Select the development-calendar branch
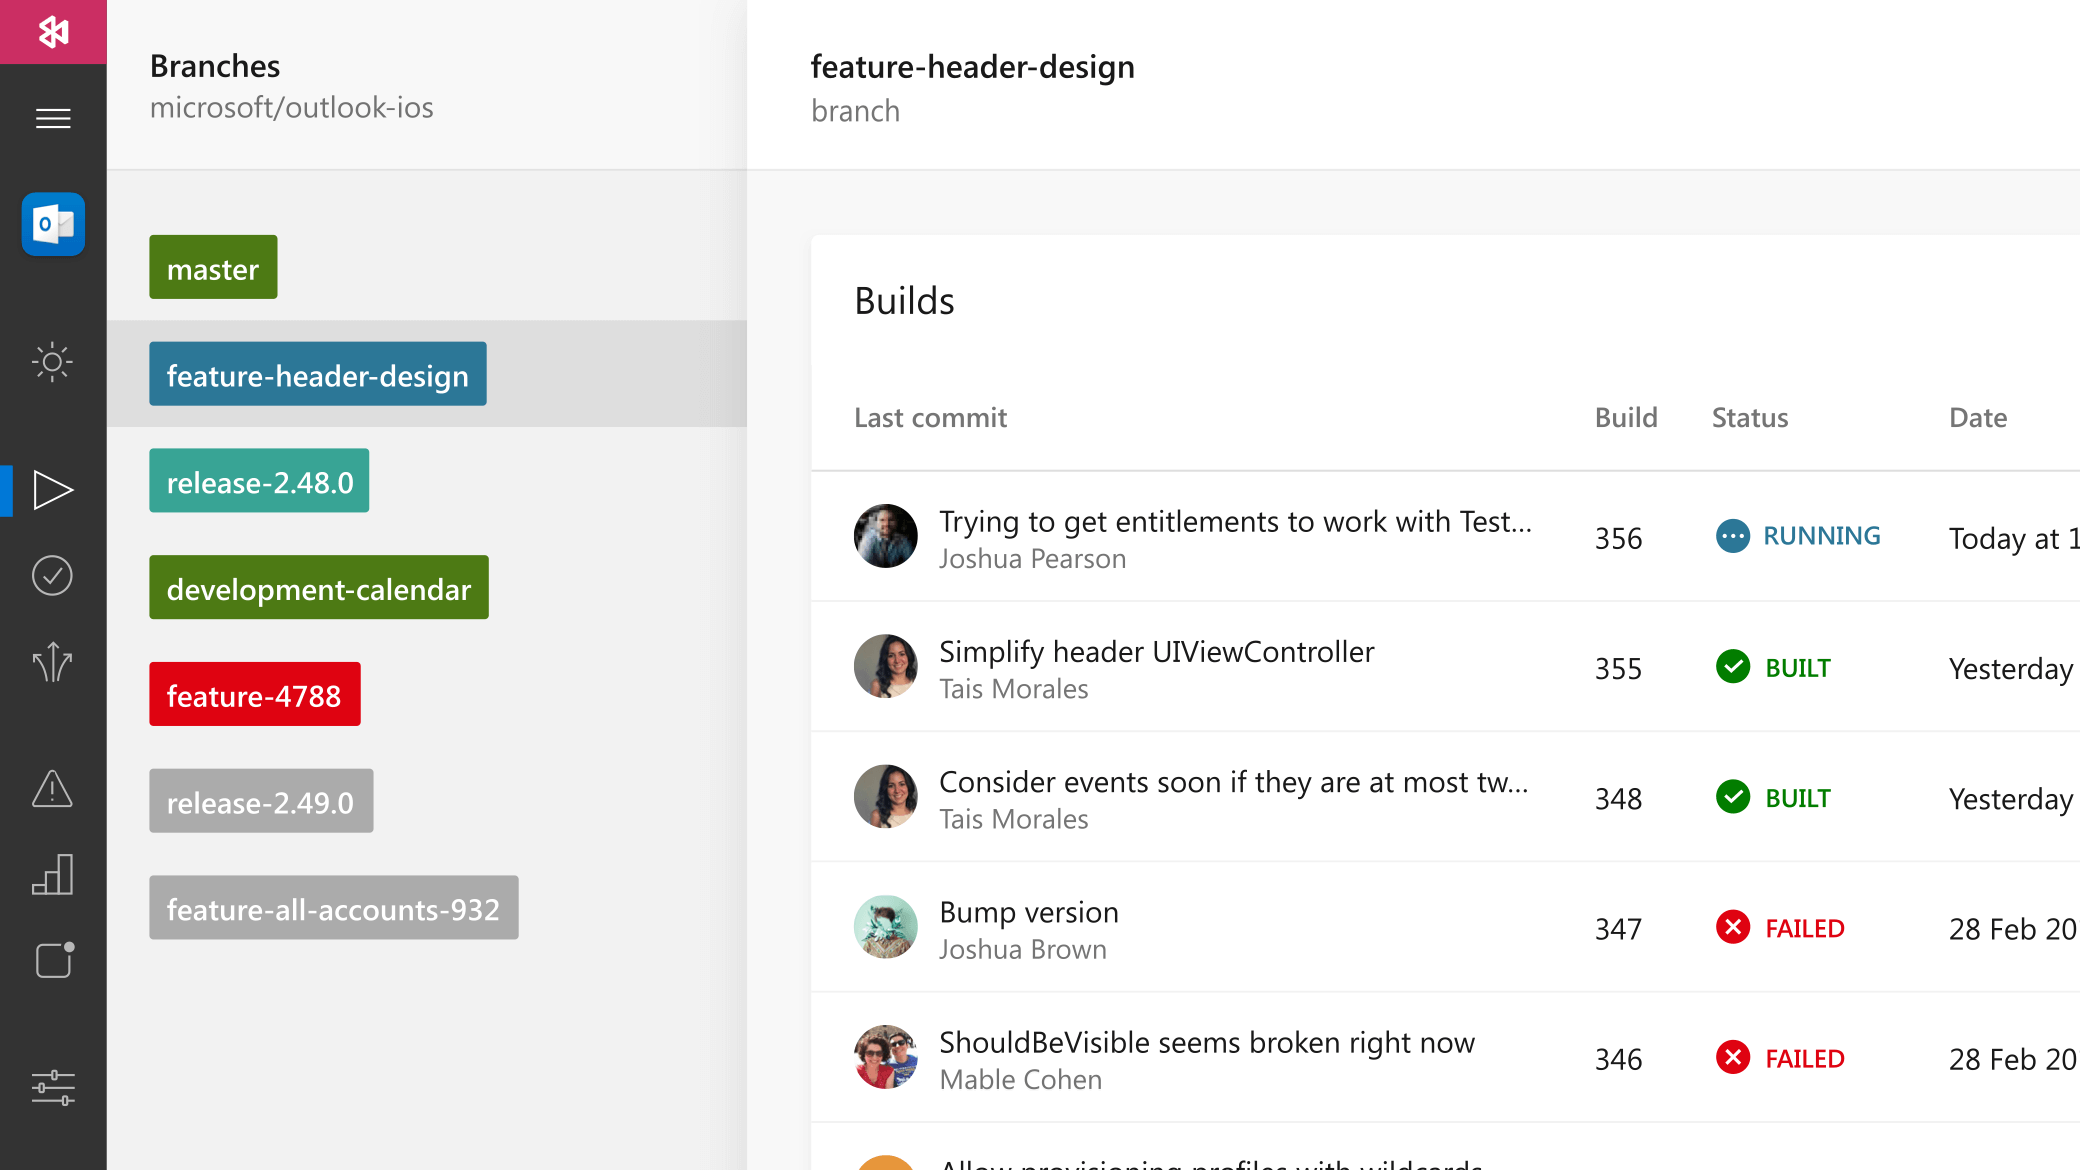This screenshot has height=1170, width=2080. [x=318, y=588]
